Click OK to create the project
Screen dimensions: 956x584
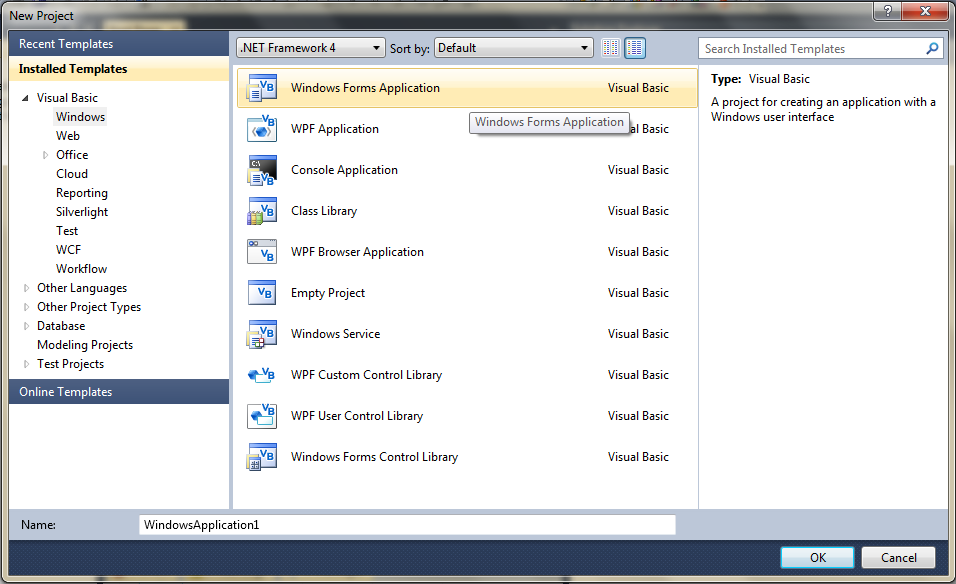pyautogui.click(x=818, y=557)
